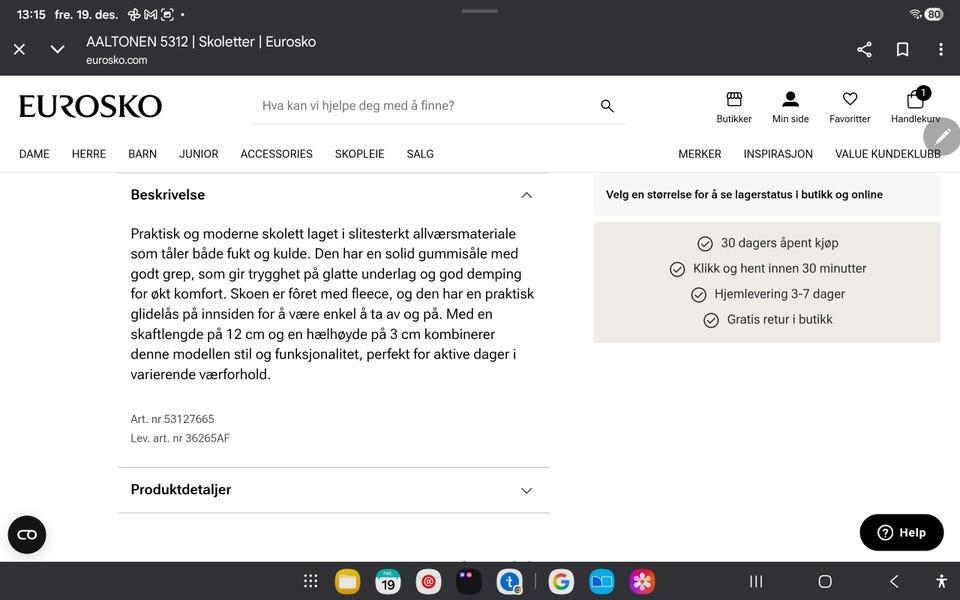Minimize the tab with the down chevron
Screen dimensions: 960x600
(x=58, y=50)
